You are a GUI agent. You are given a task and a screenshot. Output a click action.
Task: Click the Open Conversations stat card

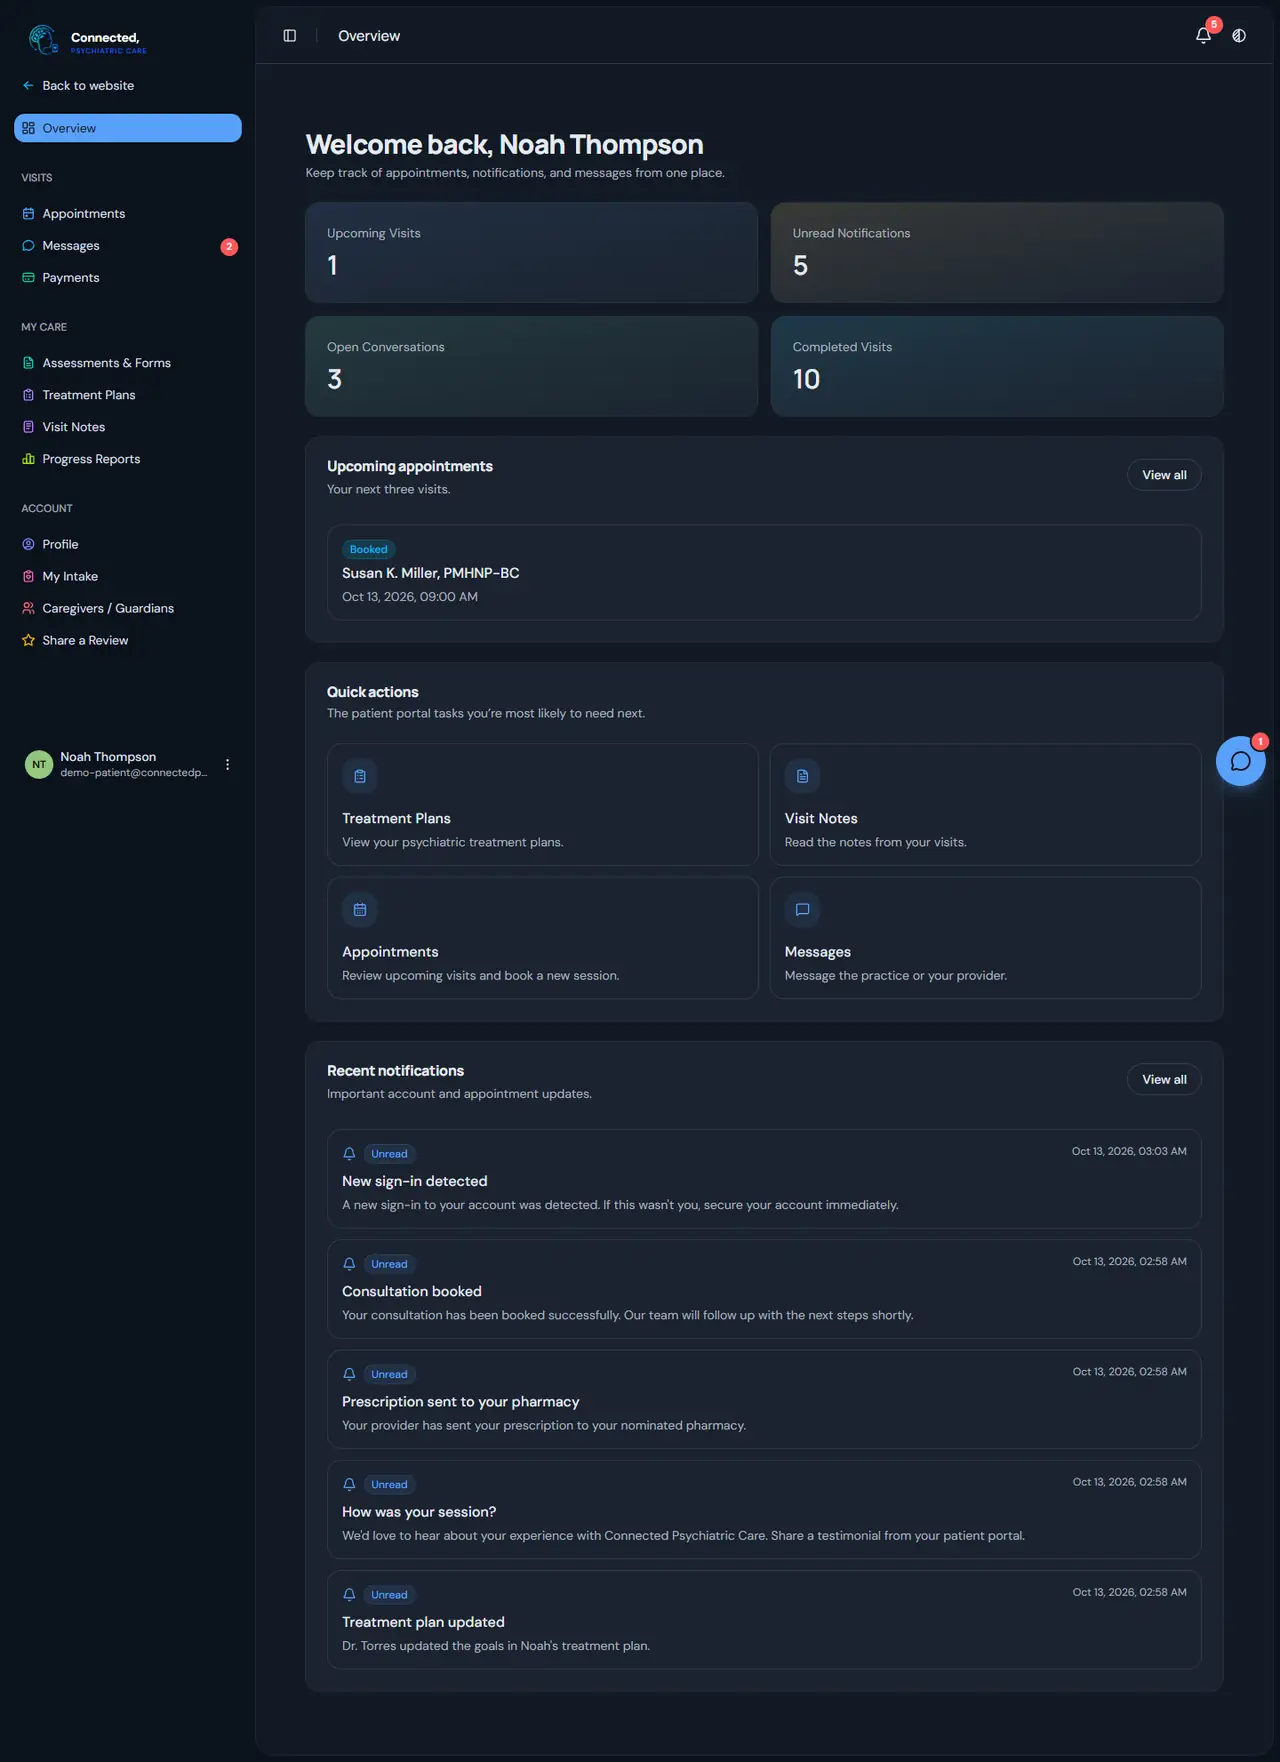pos(531,366)
